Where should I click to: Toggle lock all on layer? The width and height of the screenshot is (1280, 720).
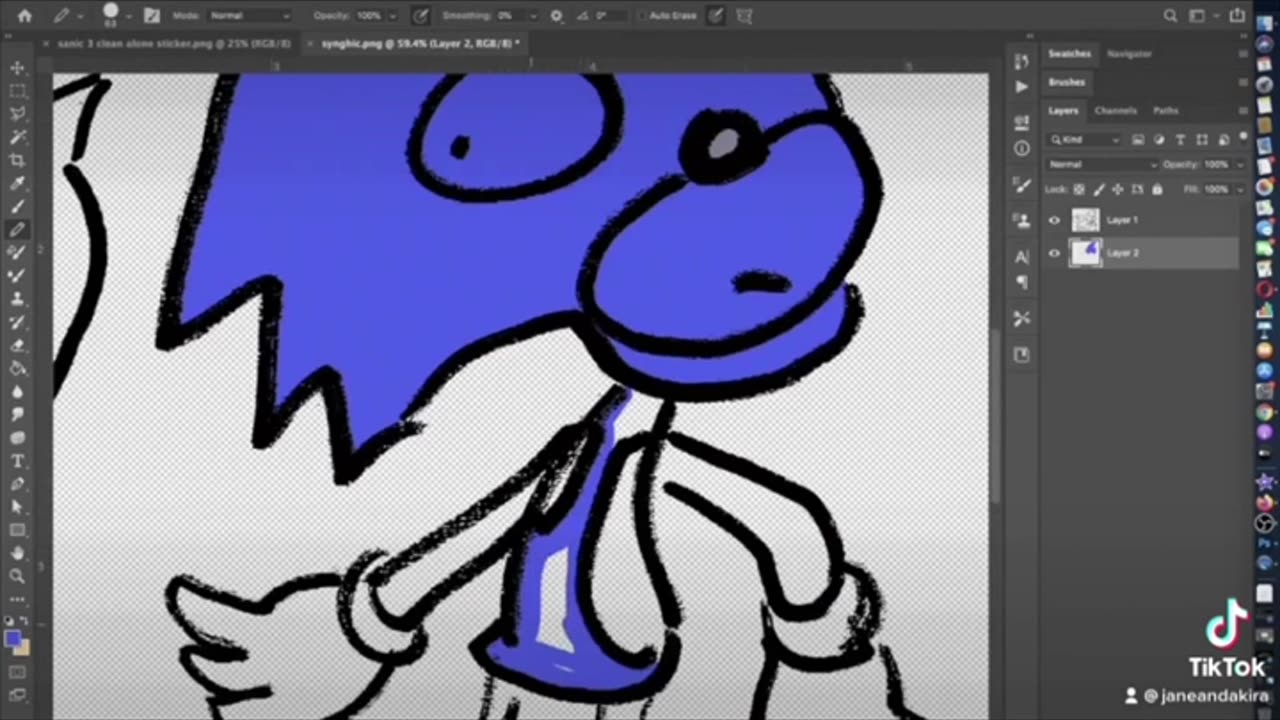(1157, 189)
